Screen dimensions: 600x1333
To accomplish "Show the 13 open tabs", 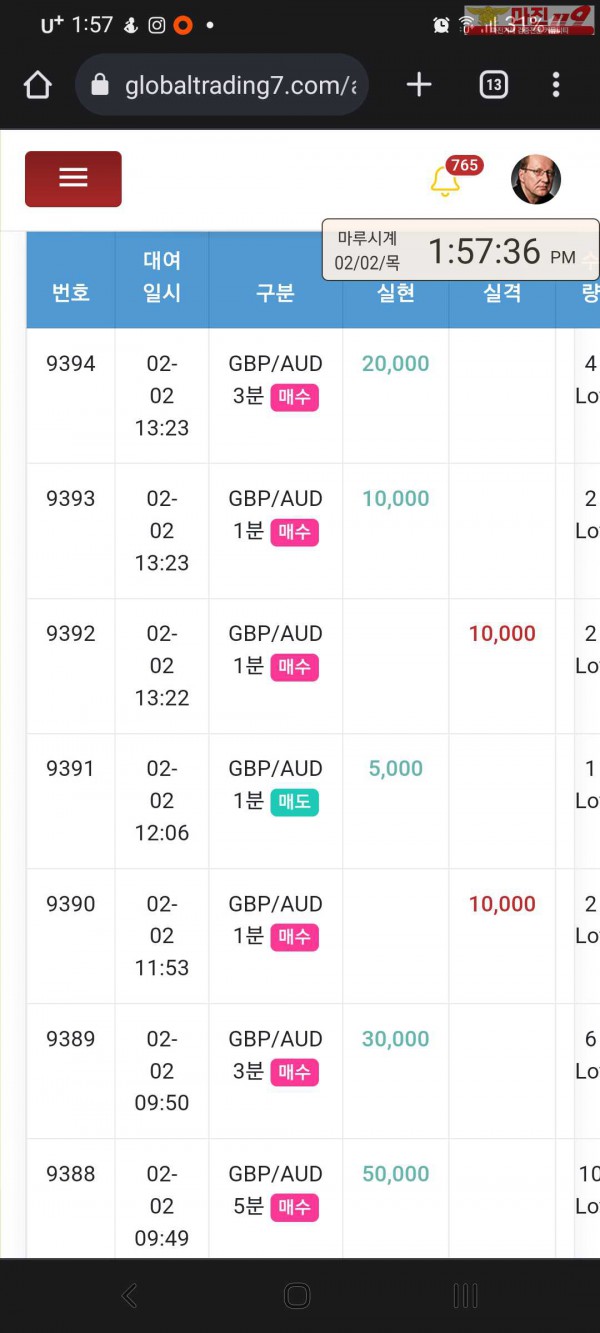I will [x=493, y=86].
